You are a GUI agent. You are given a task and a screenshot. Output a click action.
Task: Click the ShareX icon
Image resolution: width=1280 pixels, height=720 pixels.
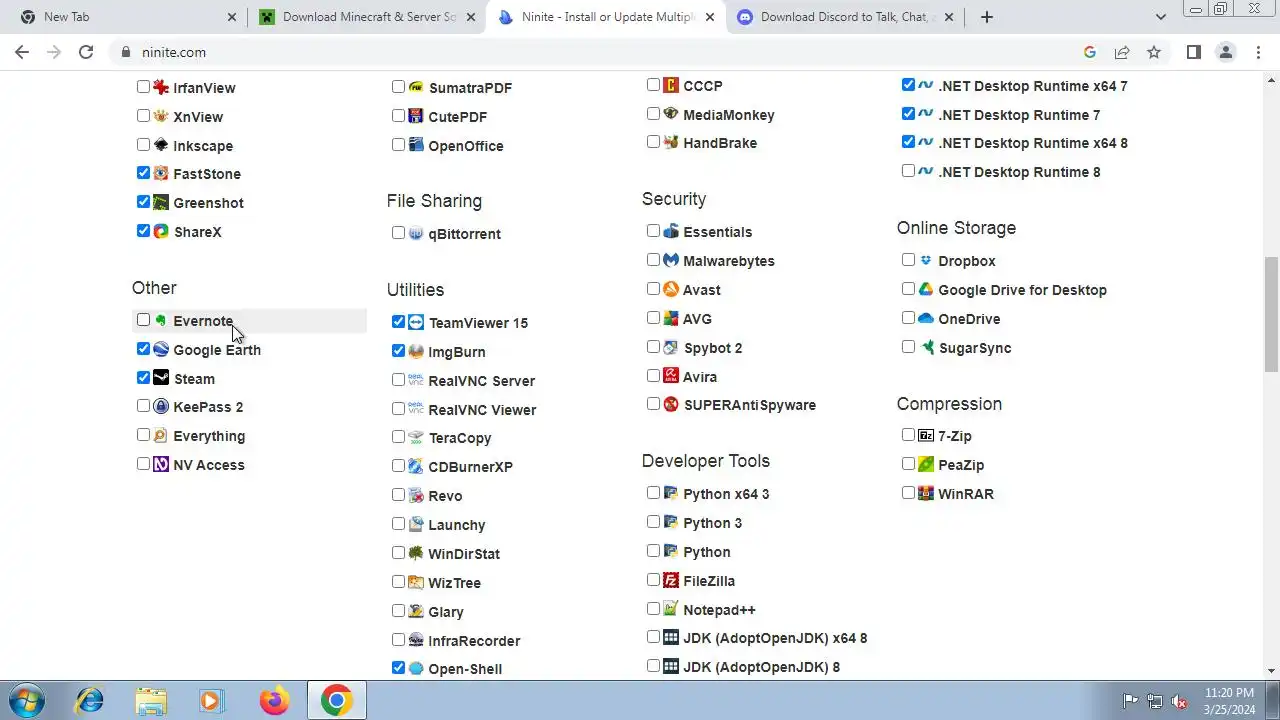(x=160, y=231)
